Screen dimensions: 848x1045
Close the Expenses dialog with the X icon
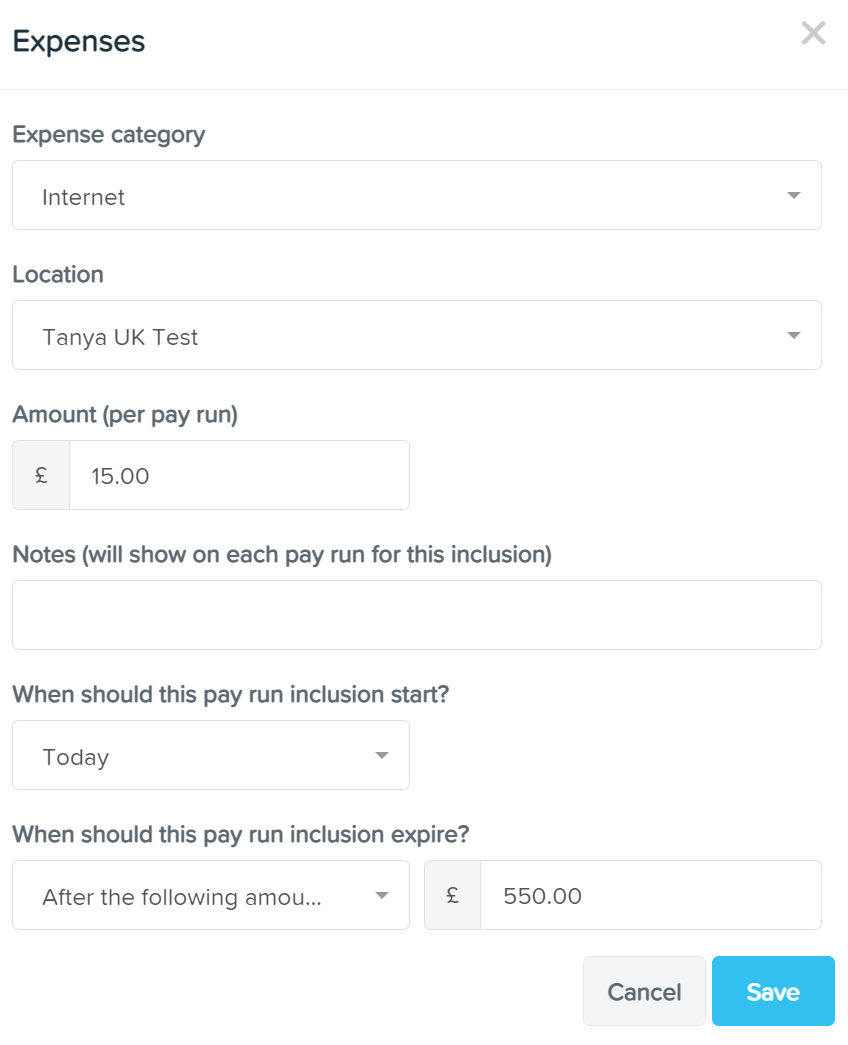point(813,33)
